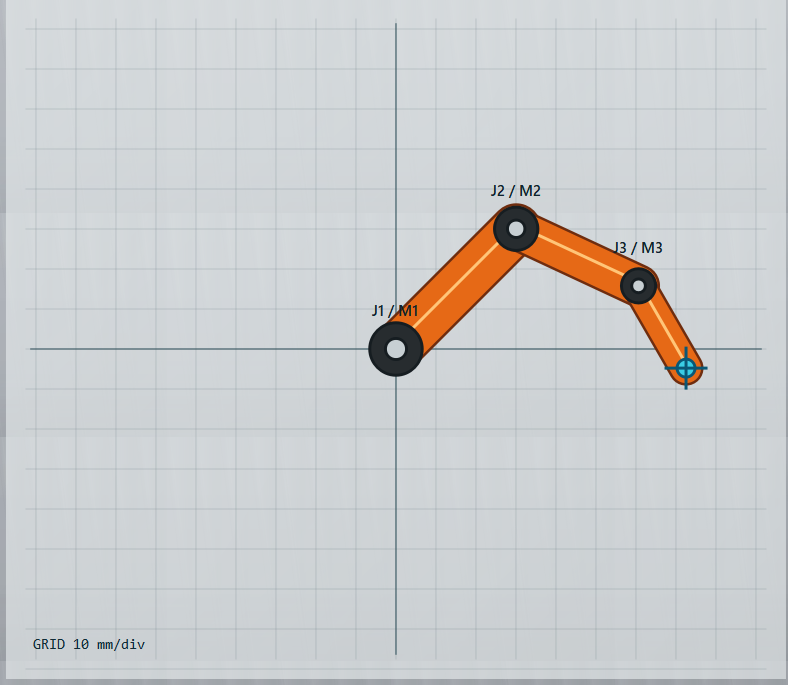The height and width of the screenshot is (685, 788).
Task: Select the J1 base joint
Action: pos(396,349)
